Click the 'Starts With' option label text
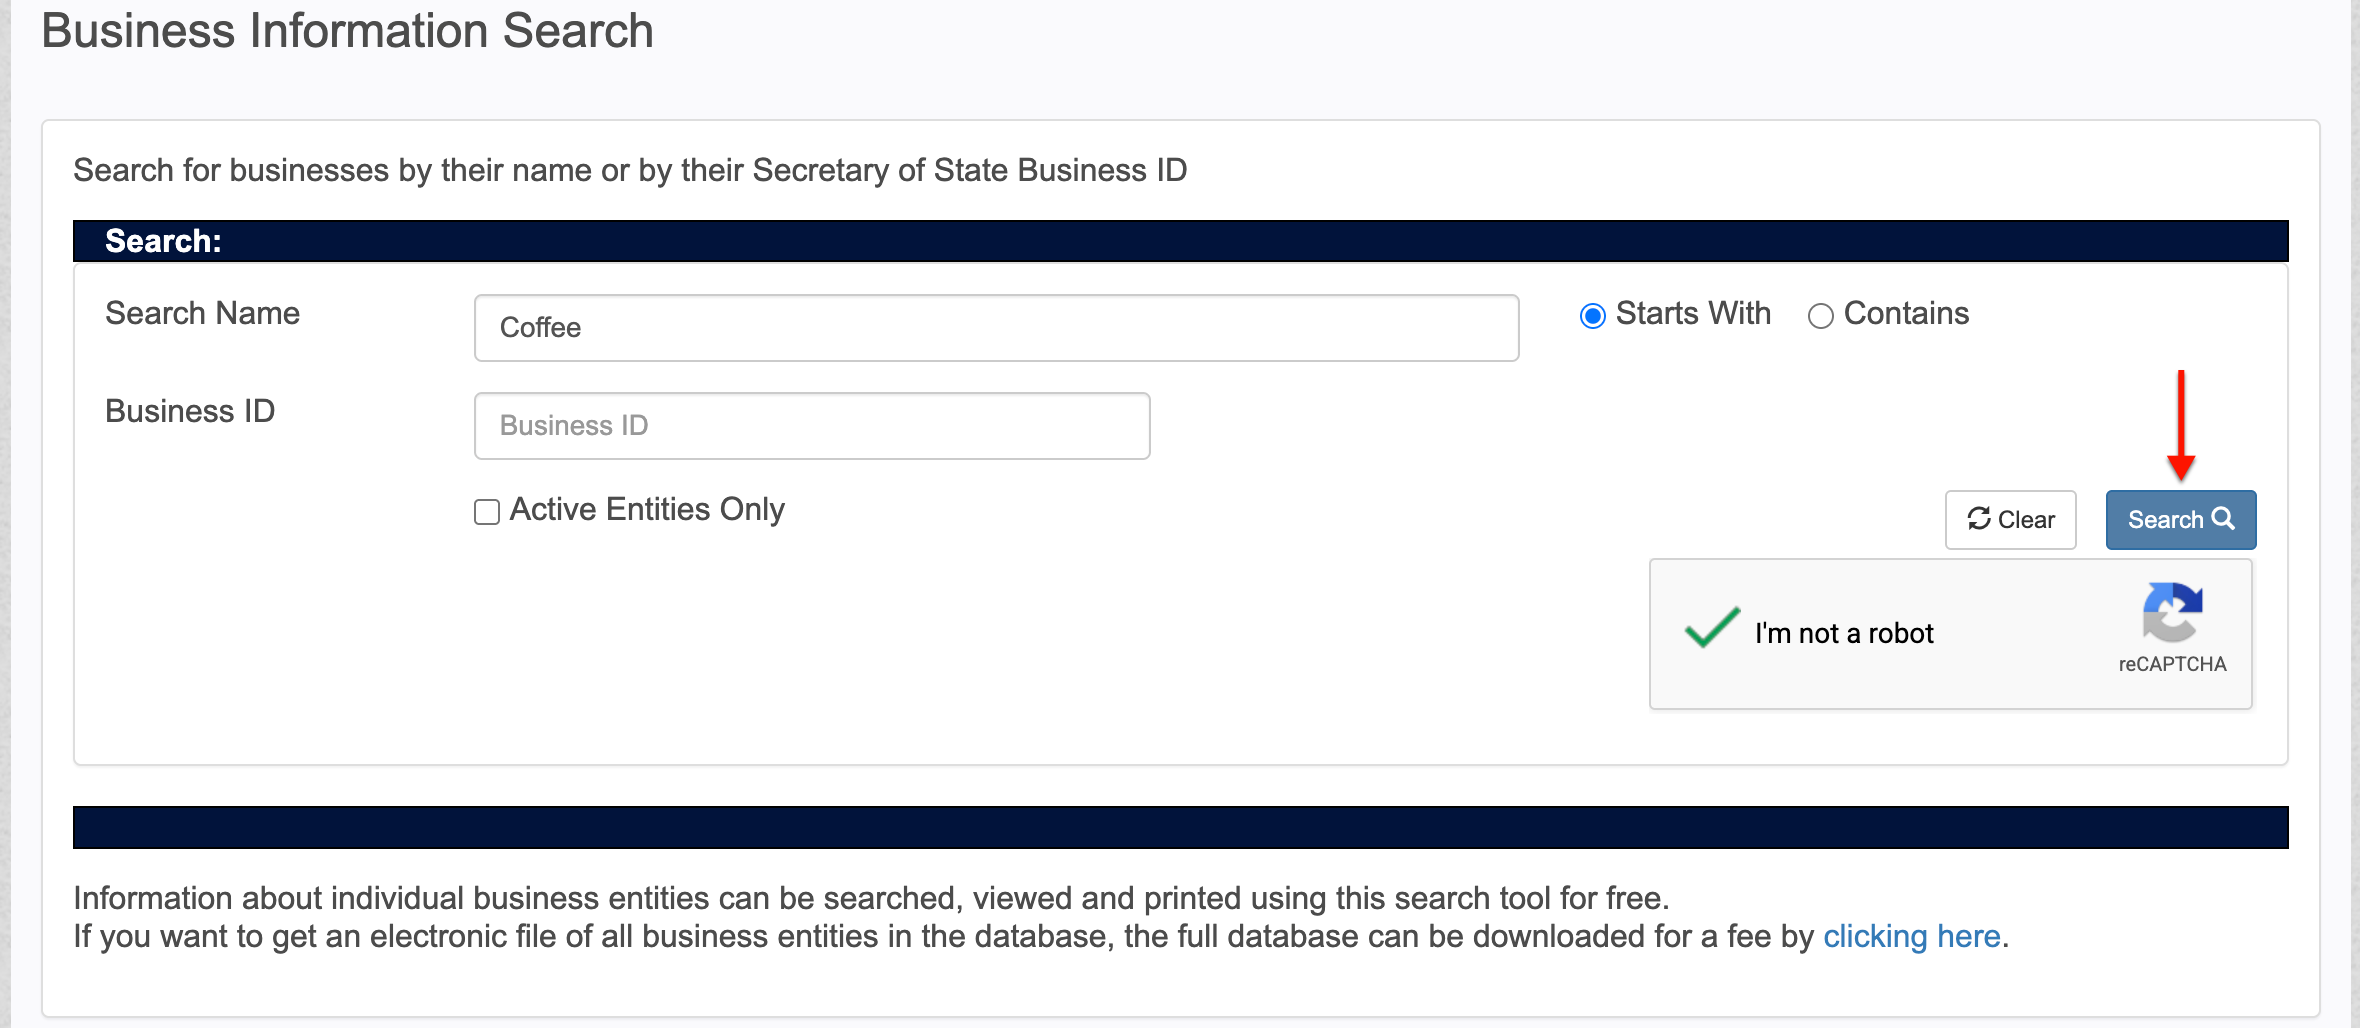The height and width of the screenshot is (1028, 2360). (1693, 313)
